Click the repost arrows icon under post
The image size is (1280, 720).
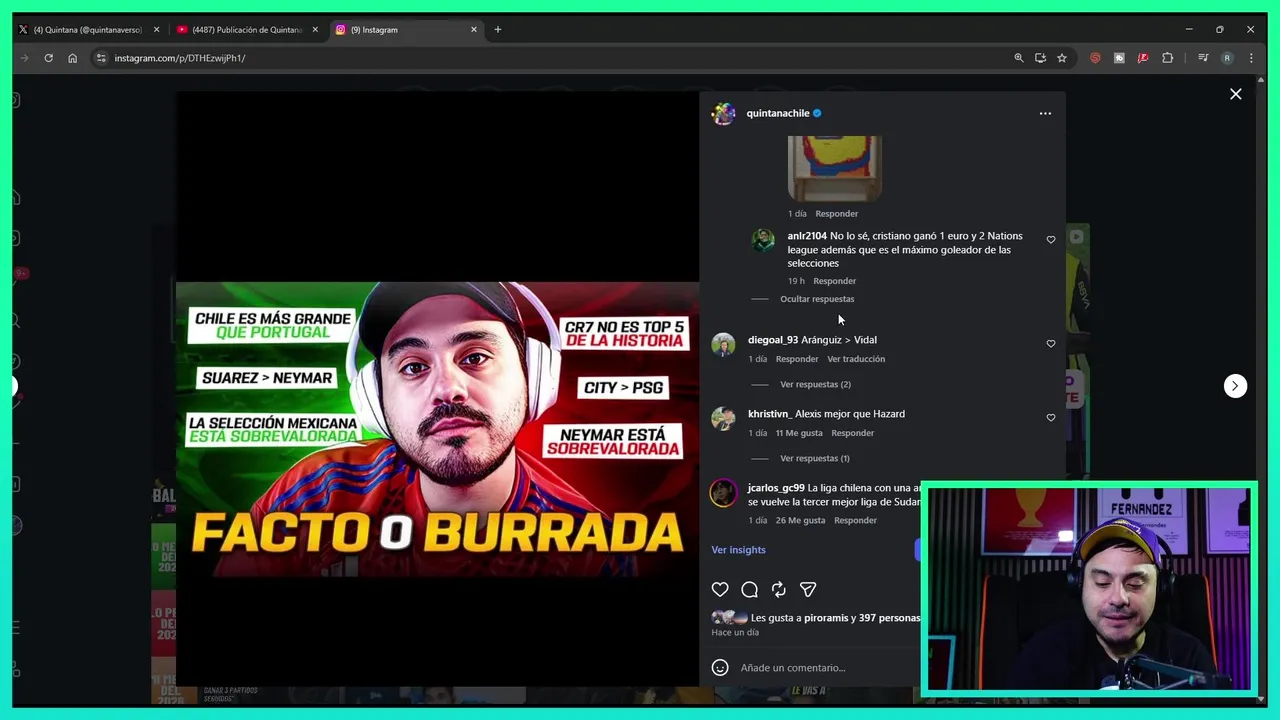779,590
